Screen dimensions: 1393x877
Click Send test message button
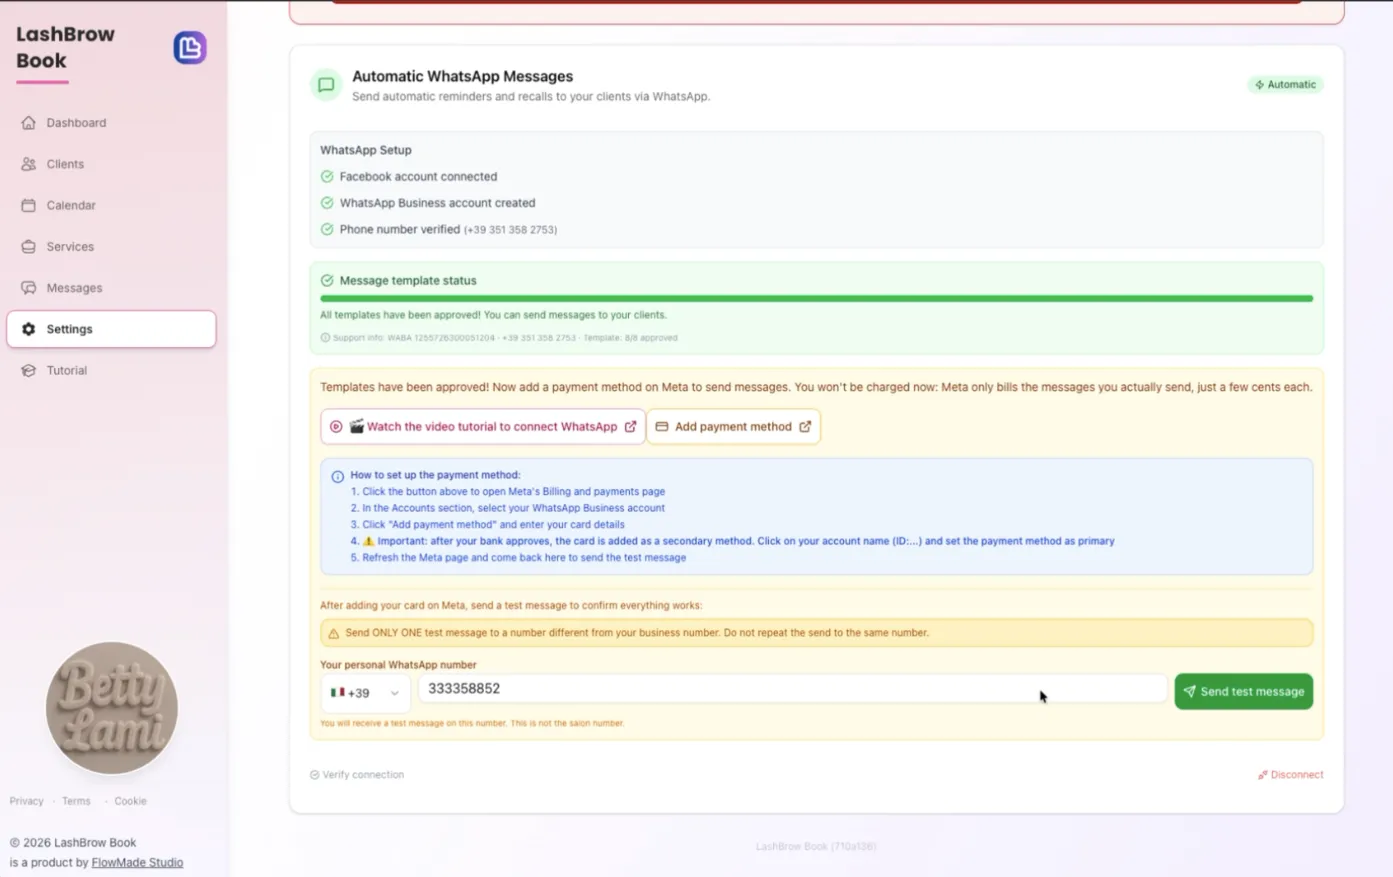pyautogui.click(x=1243, y=691)
